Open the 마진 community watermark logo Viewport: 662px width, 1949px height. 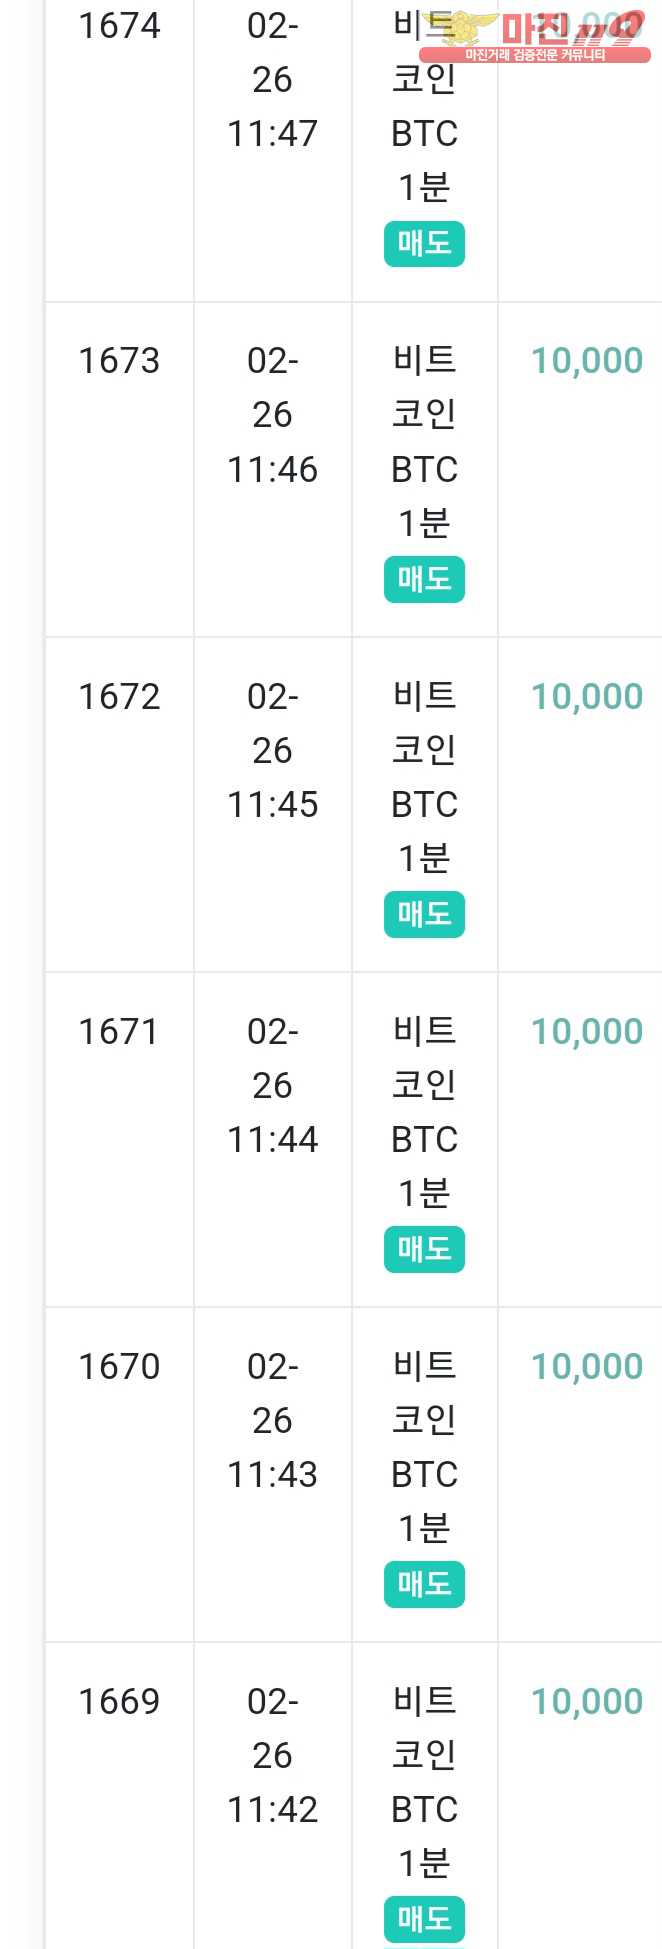[x=535, y=36]
